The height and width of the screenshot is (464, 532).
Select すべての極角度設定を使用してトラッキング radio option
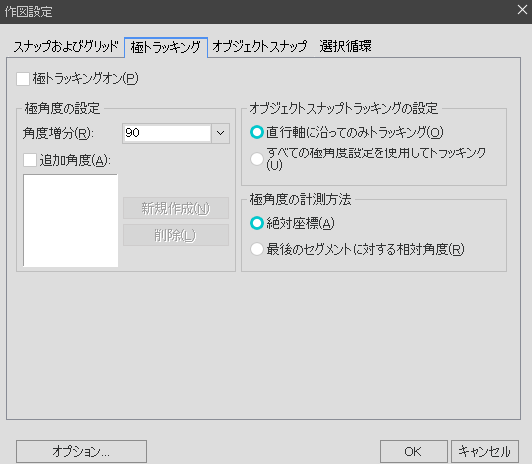257,159
